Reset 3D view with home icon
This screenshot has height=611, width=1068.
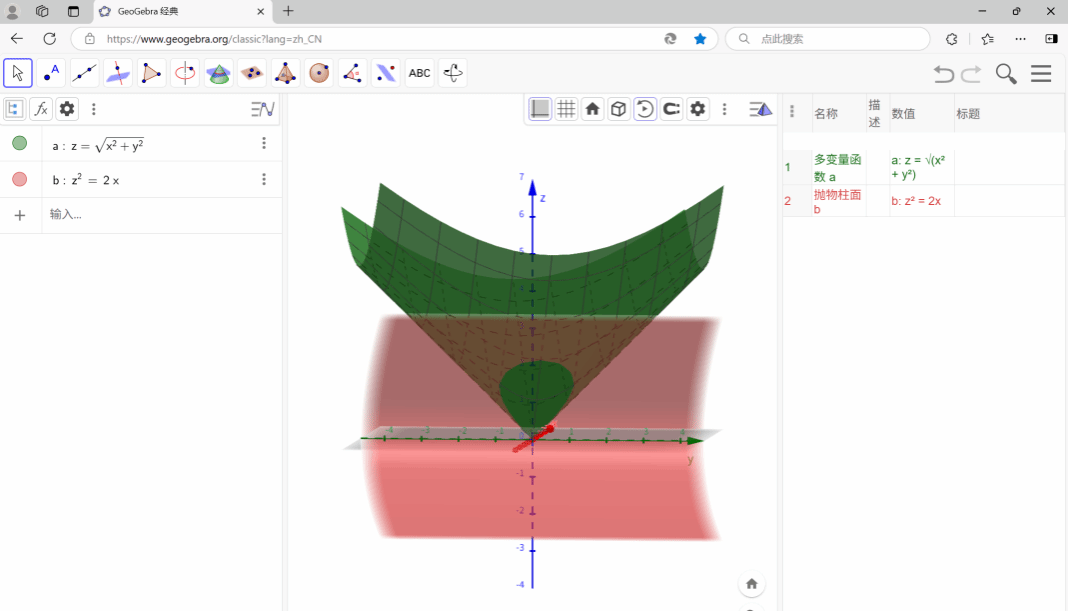pyautogui.click(x=593, y=109)
